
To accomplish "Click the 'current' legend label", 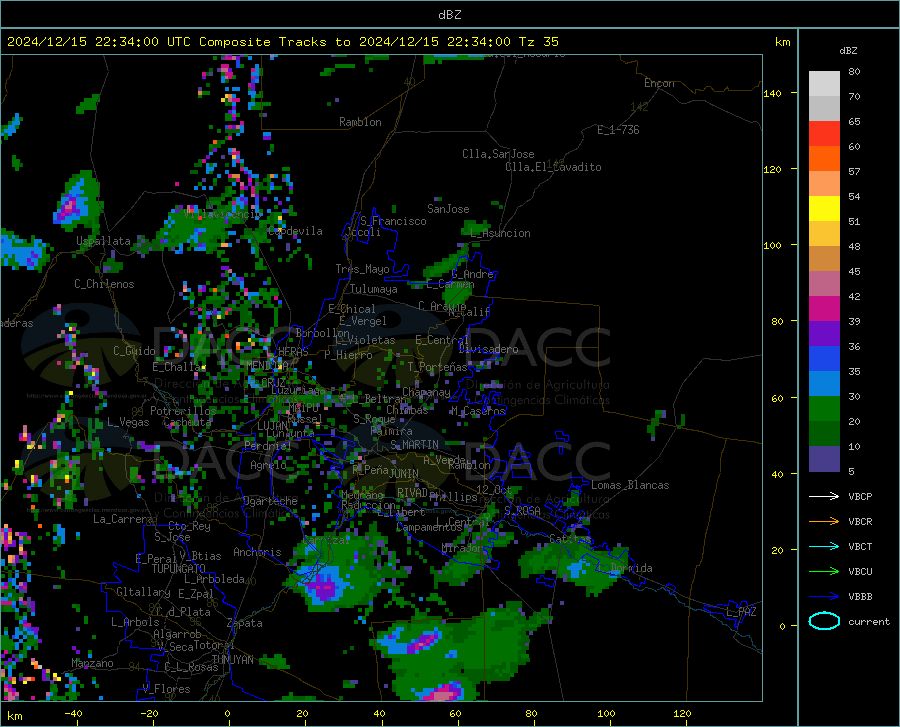I will click(x=869, y=621).
